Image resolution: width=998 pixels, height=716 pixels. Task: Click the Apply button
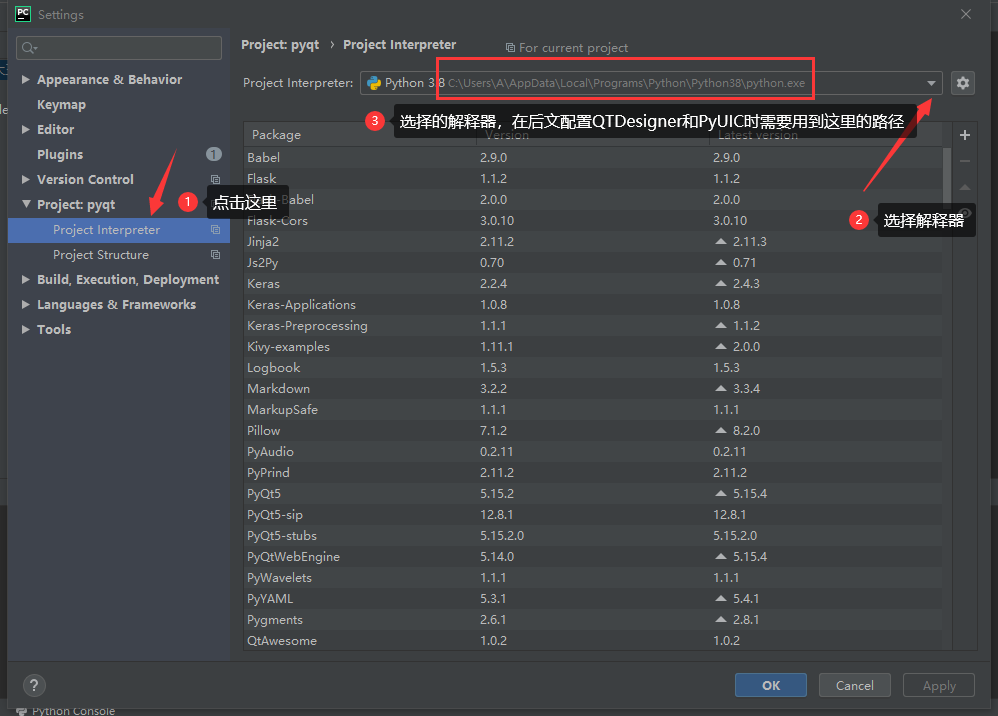[939, 685]
